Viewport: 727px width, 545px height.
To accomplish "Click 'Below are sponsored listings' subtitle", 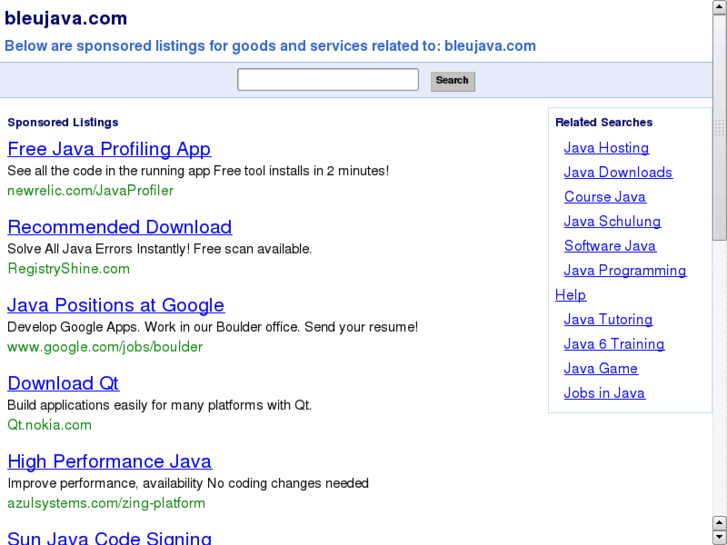I will (x=270, y=46).
